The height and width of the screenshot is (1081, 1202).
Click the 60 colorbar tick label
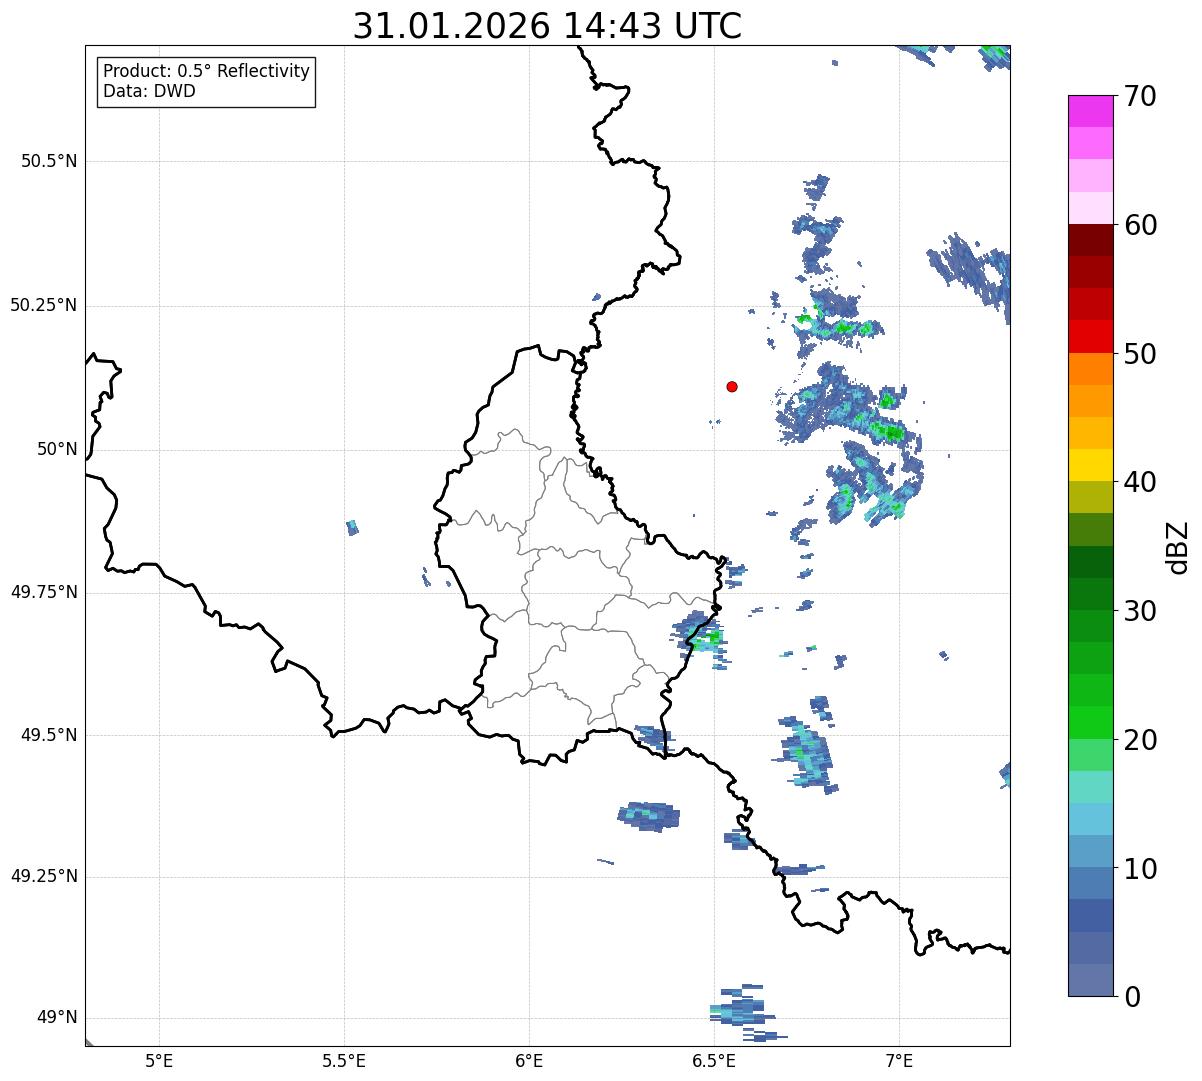(1140, 225)
